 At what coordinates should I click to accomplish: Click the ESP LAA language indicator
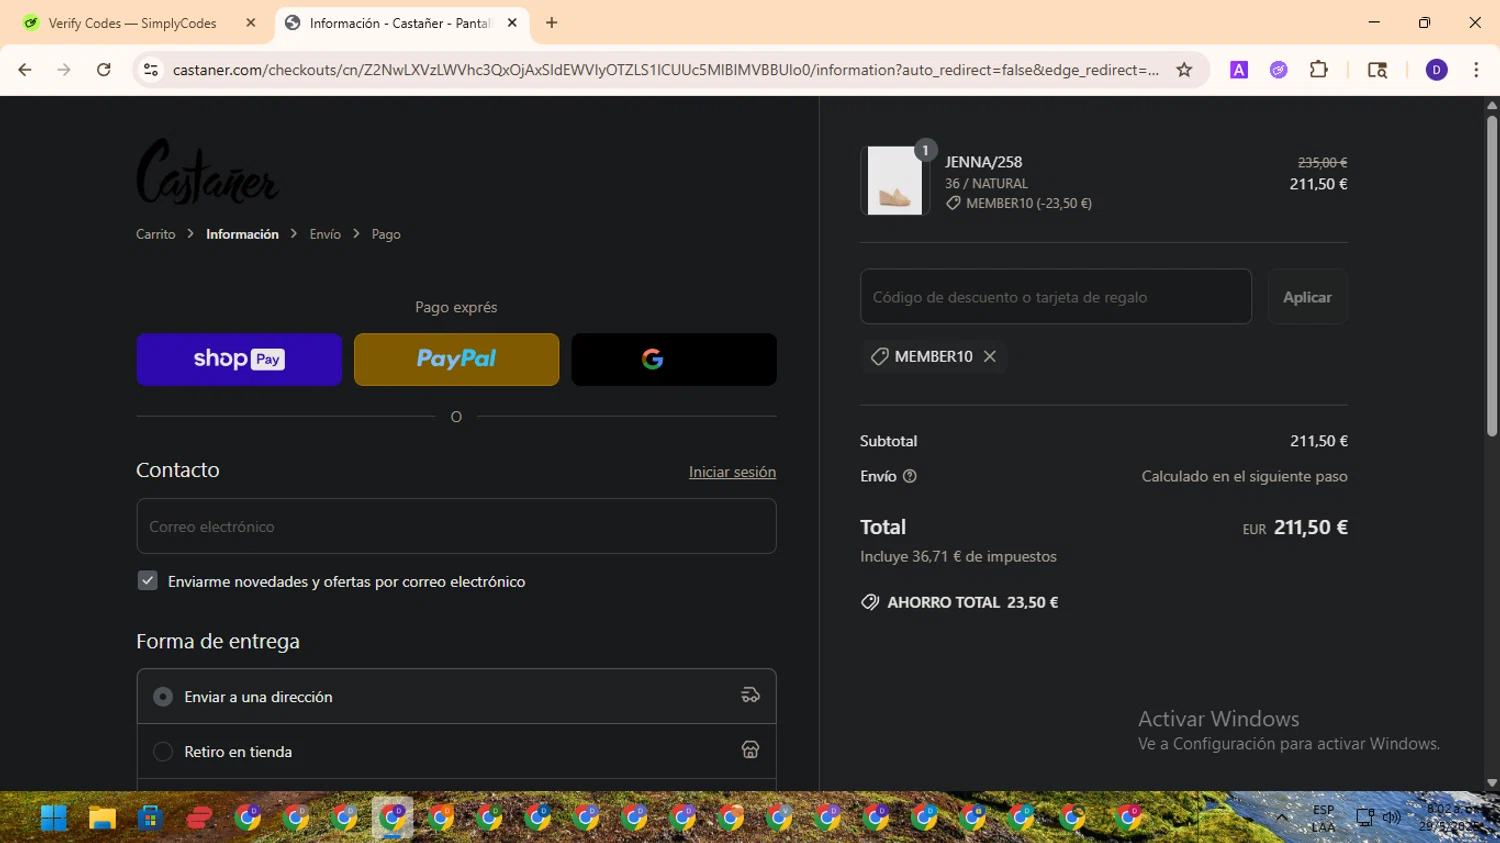1323,818
